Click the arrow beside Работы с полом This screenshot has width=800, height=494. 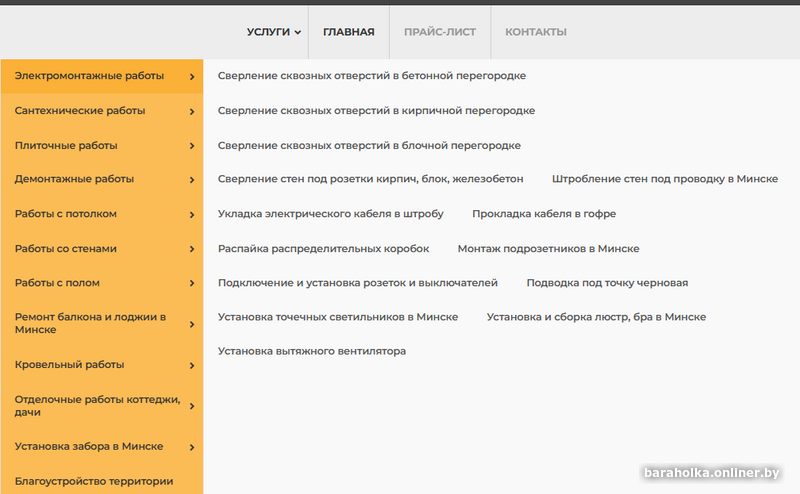(x=191, y=283)
